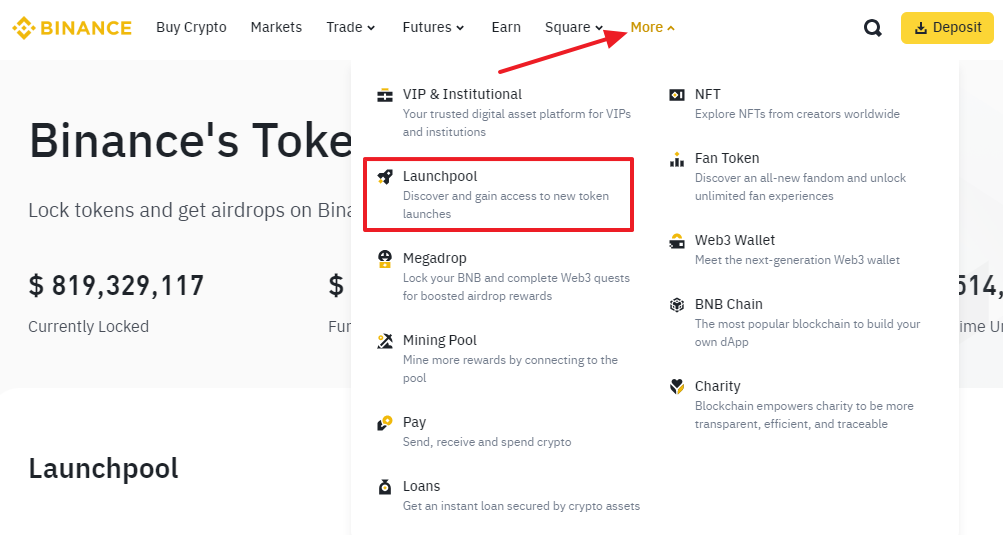The image size is (1003, 535).
Task: Click the Loans money bag icon
Action: pyautogui.click(x=385, y=487)
